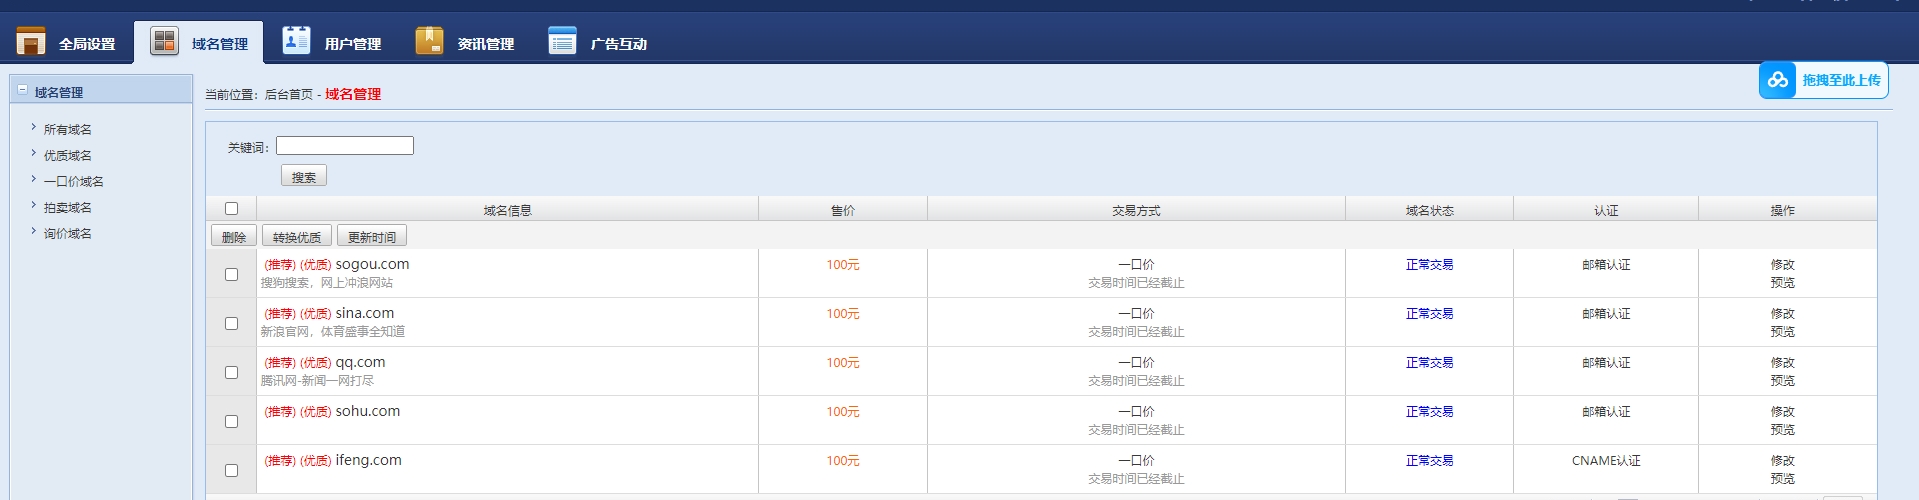This screenshot has height=500, width=1919.
Task: Click 后台首页 in the breadcrumb
Action: pos(289,94)
